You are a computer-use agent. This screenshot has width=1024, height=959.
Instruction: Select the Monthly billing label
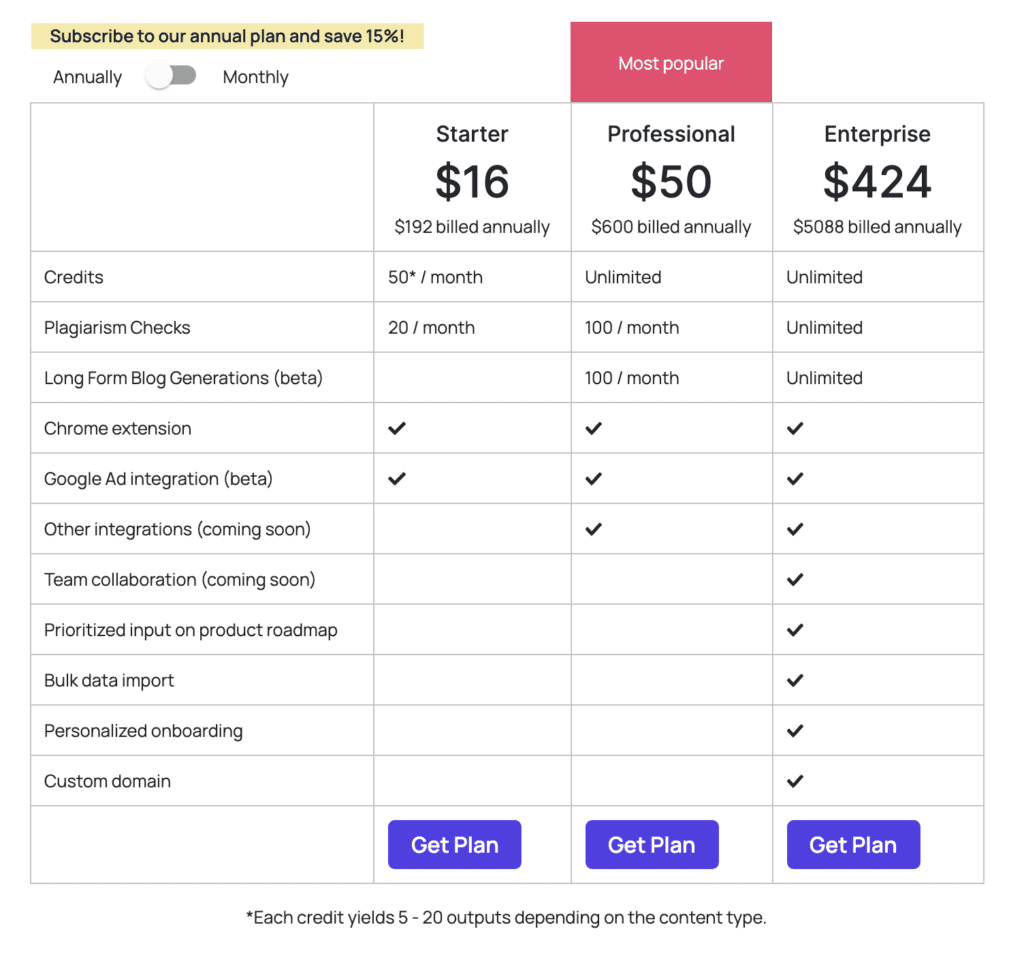(x=255, y=77)
